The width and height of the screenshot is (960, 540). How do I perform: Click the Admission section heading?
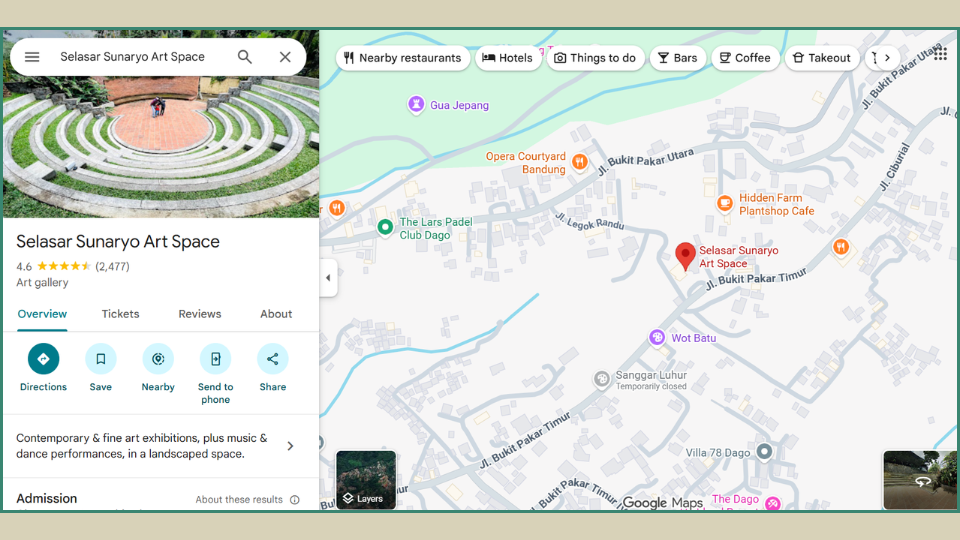tap(47, 498)
